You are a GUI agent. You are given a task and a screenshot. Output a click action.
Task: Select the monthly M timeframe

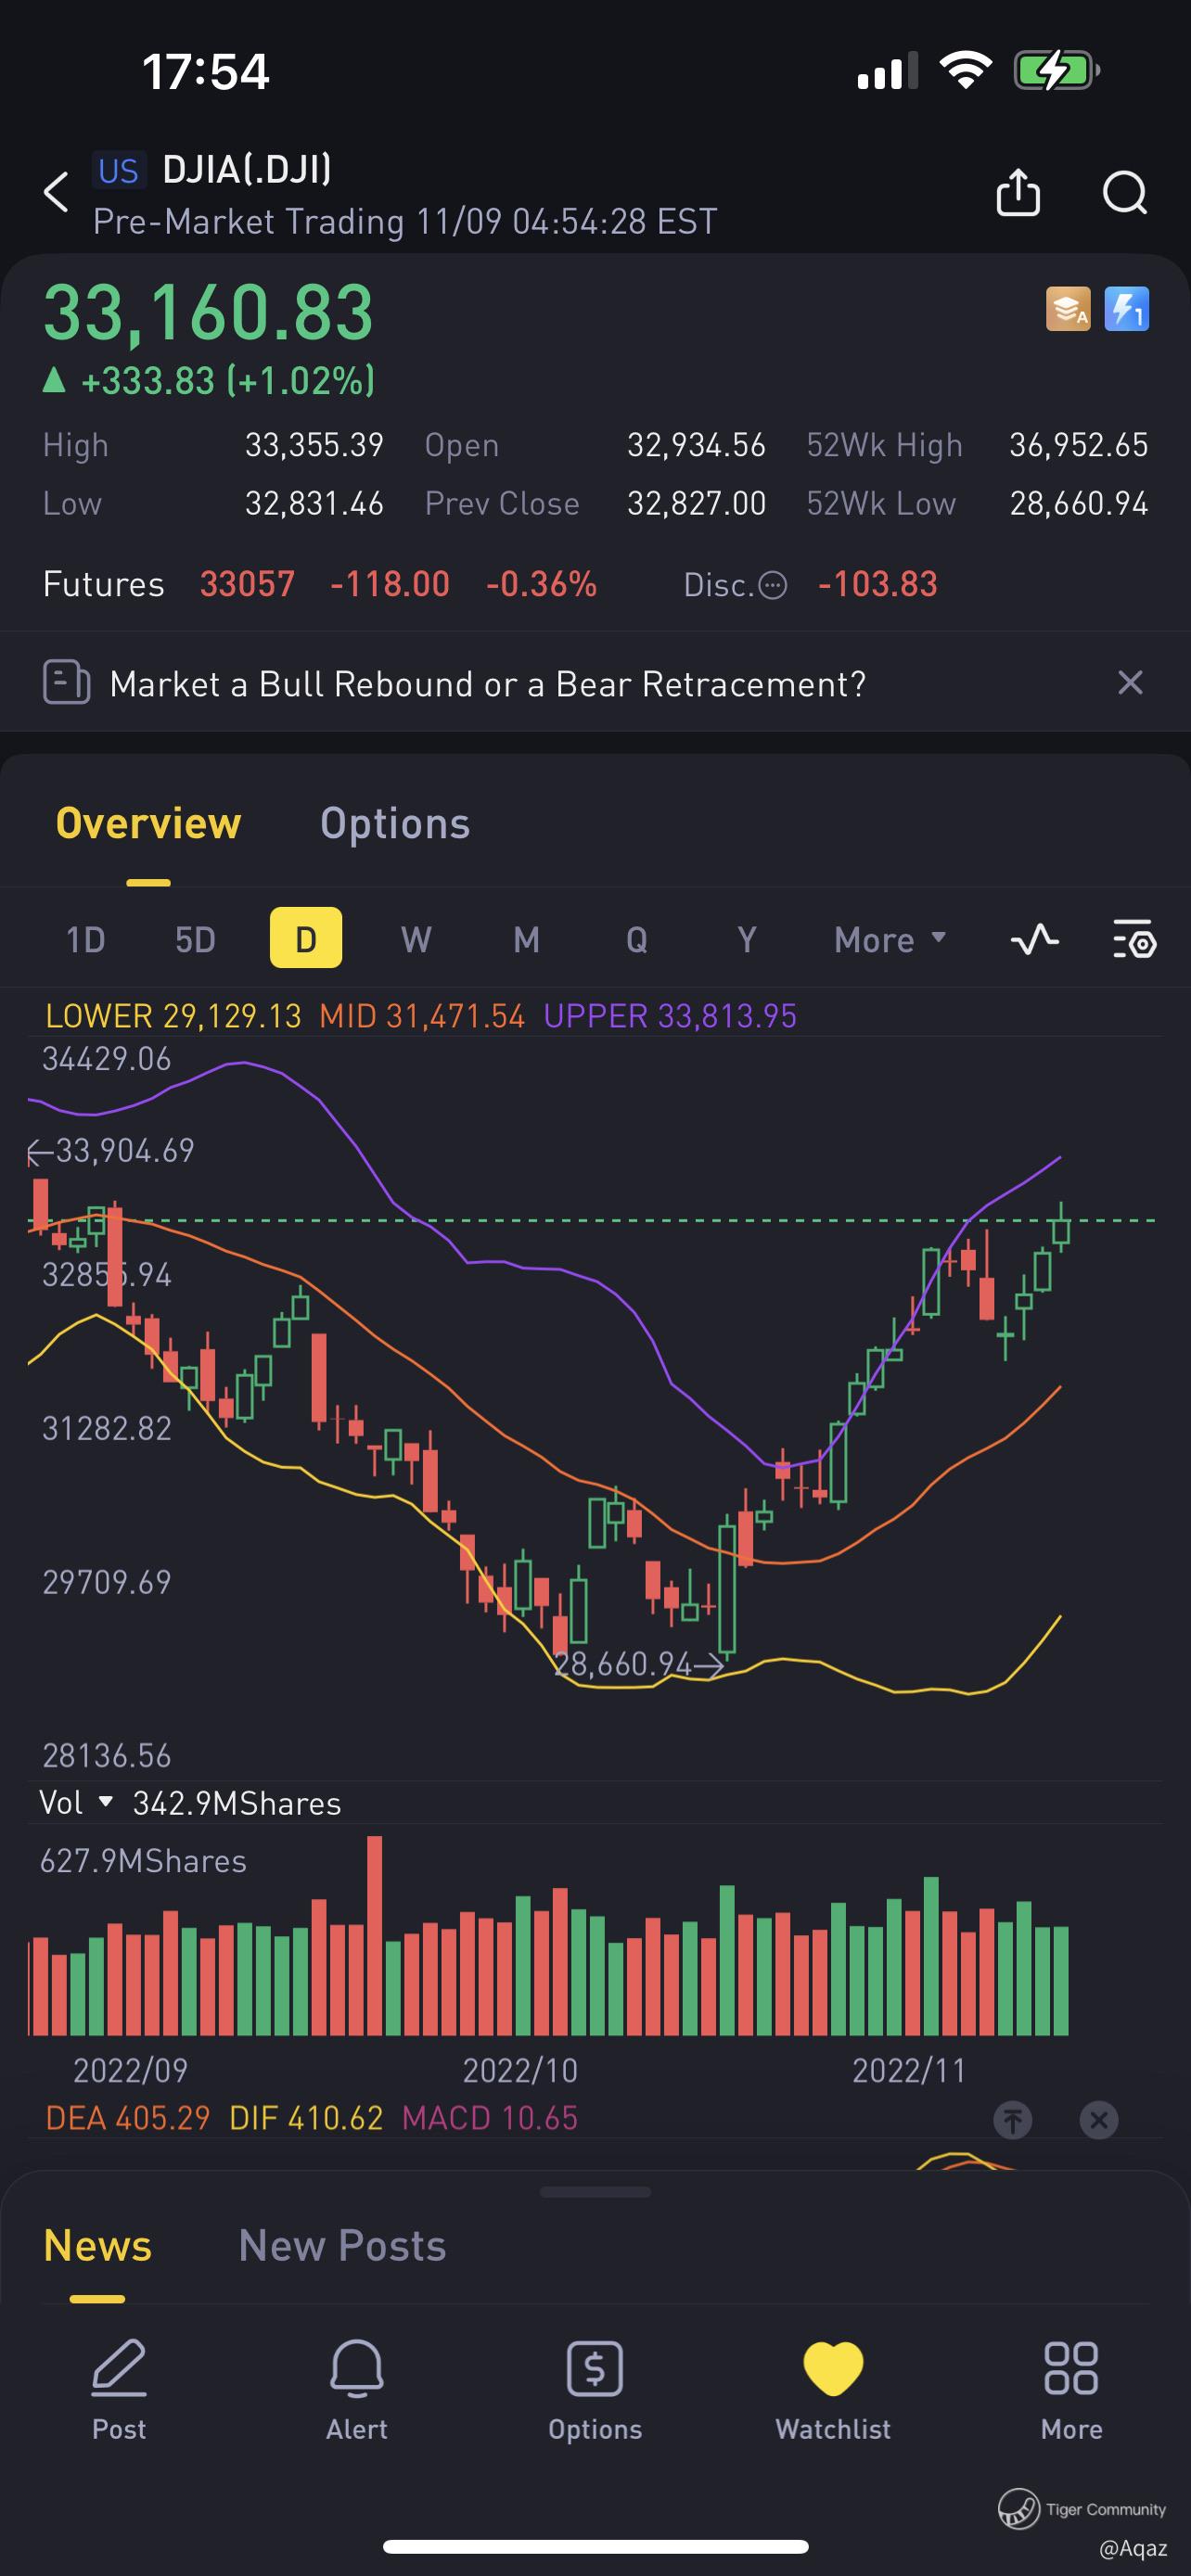pyautogui.click(x=526, y=940)
